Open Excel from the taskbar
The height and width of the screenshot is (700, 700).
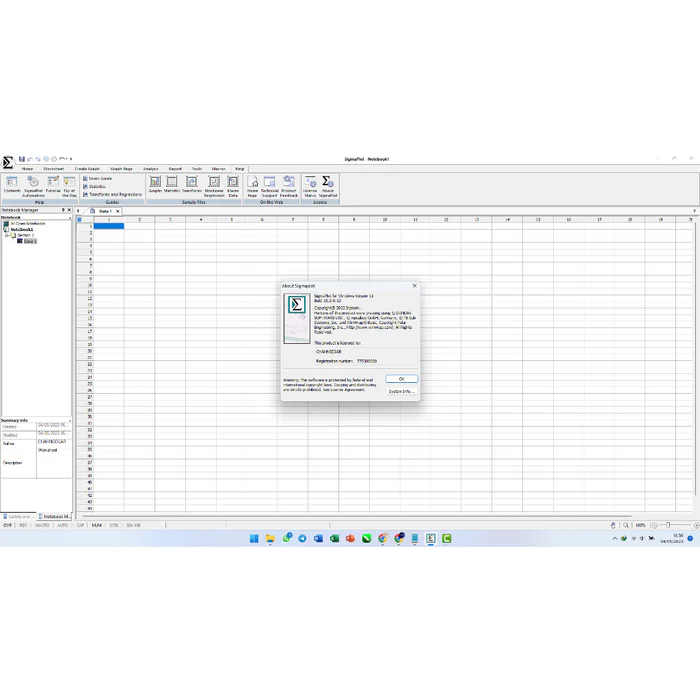click(334, 538)
